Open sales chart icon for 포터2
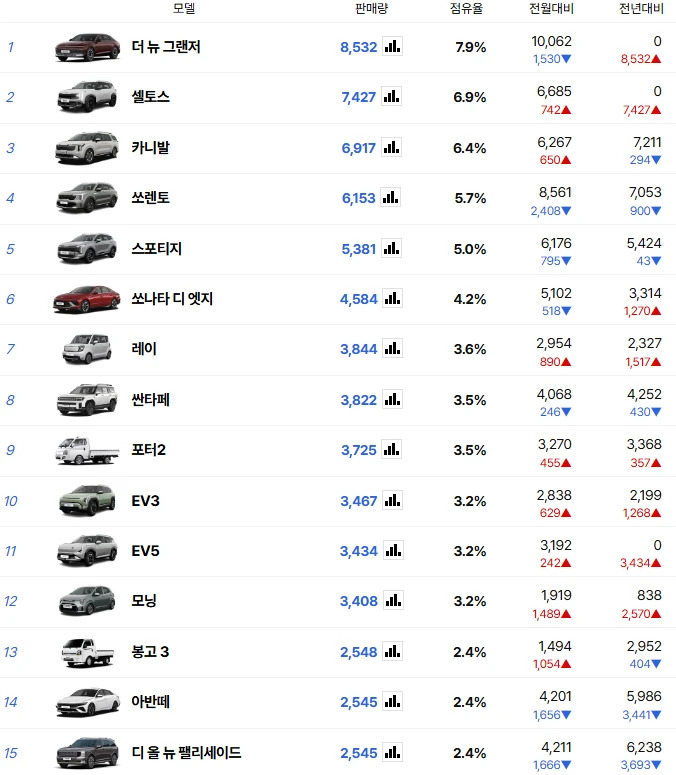This screenshot has height=775, width=676. 391,449
